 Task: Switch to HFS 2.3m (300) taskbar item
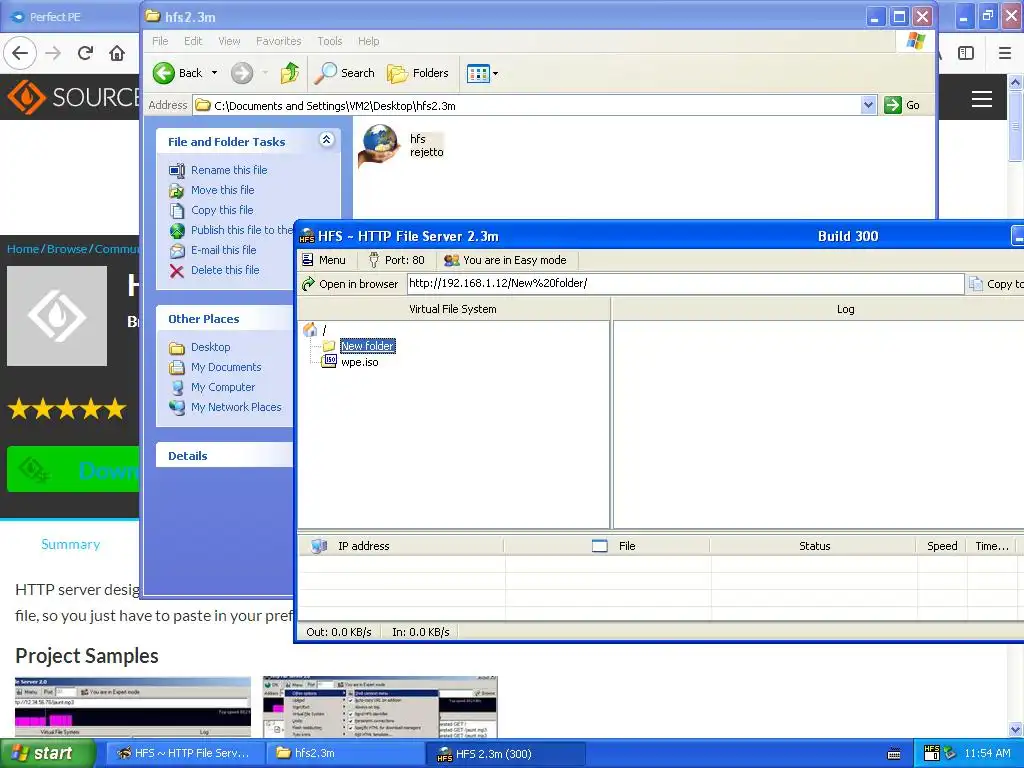(x=506, y=754)
